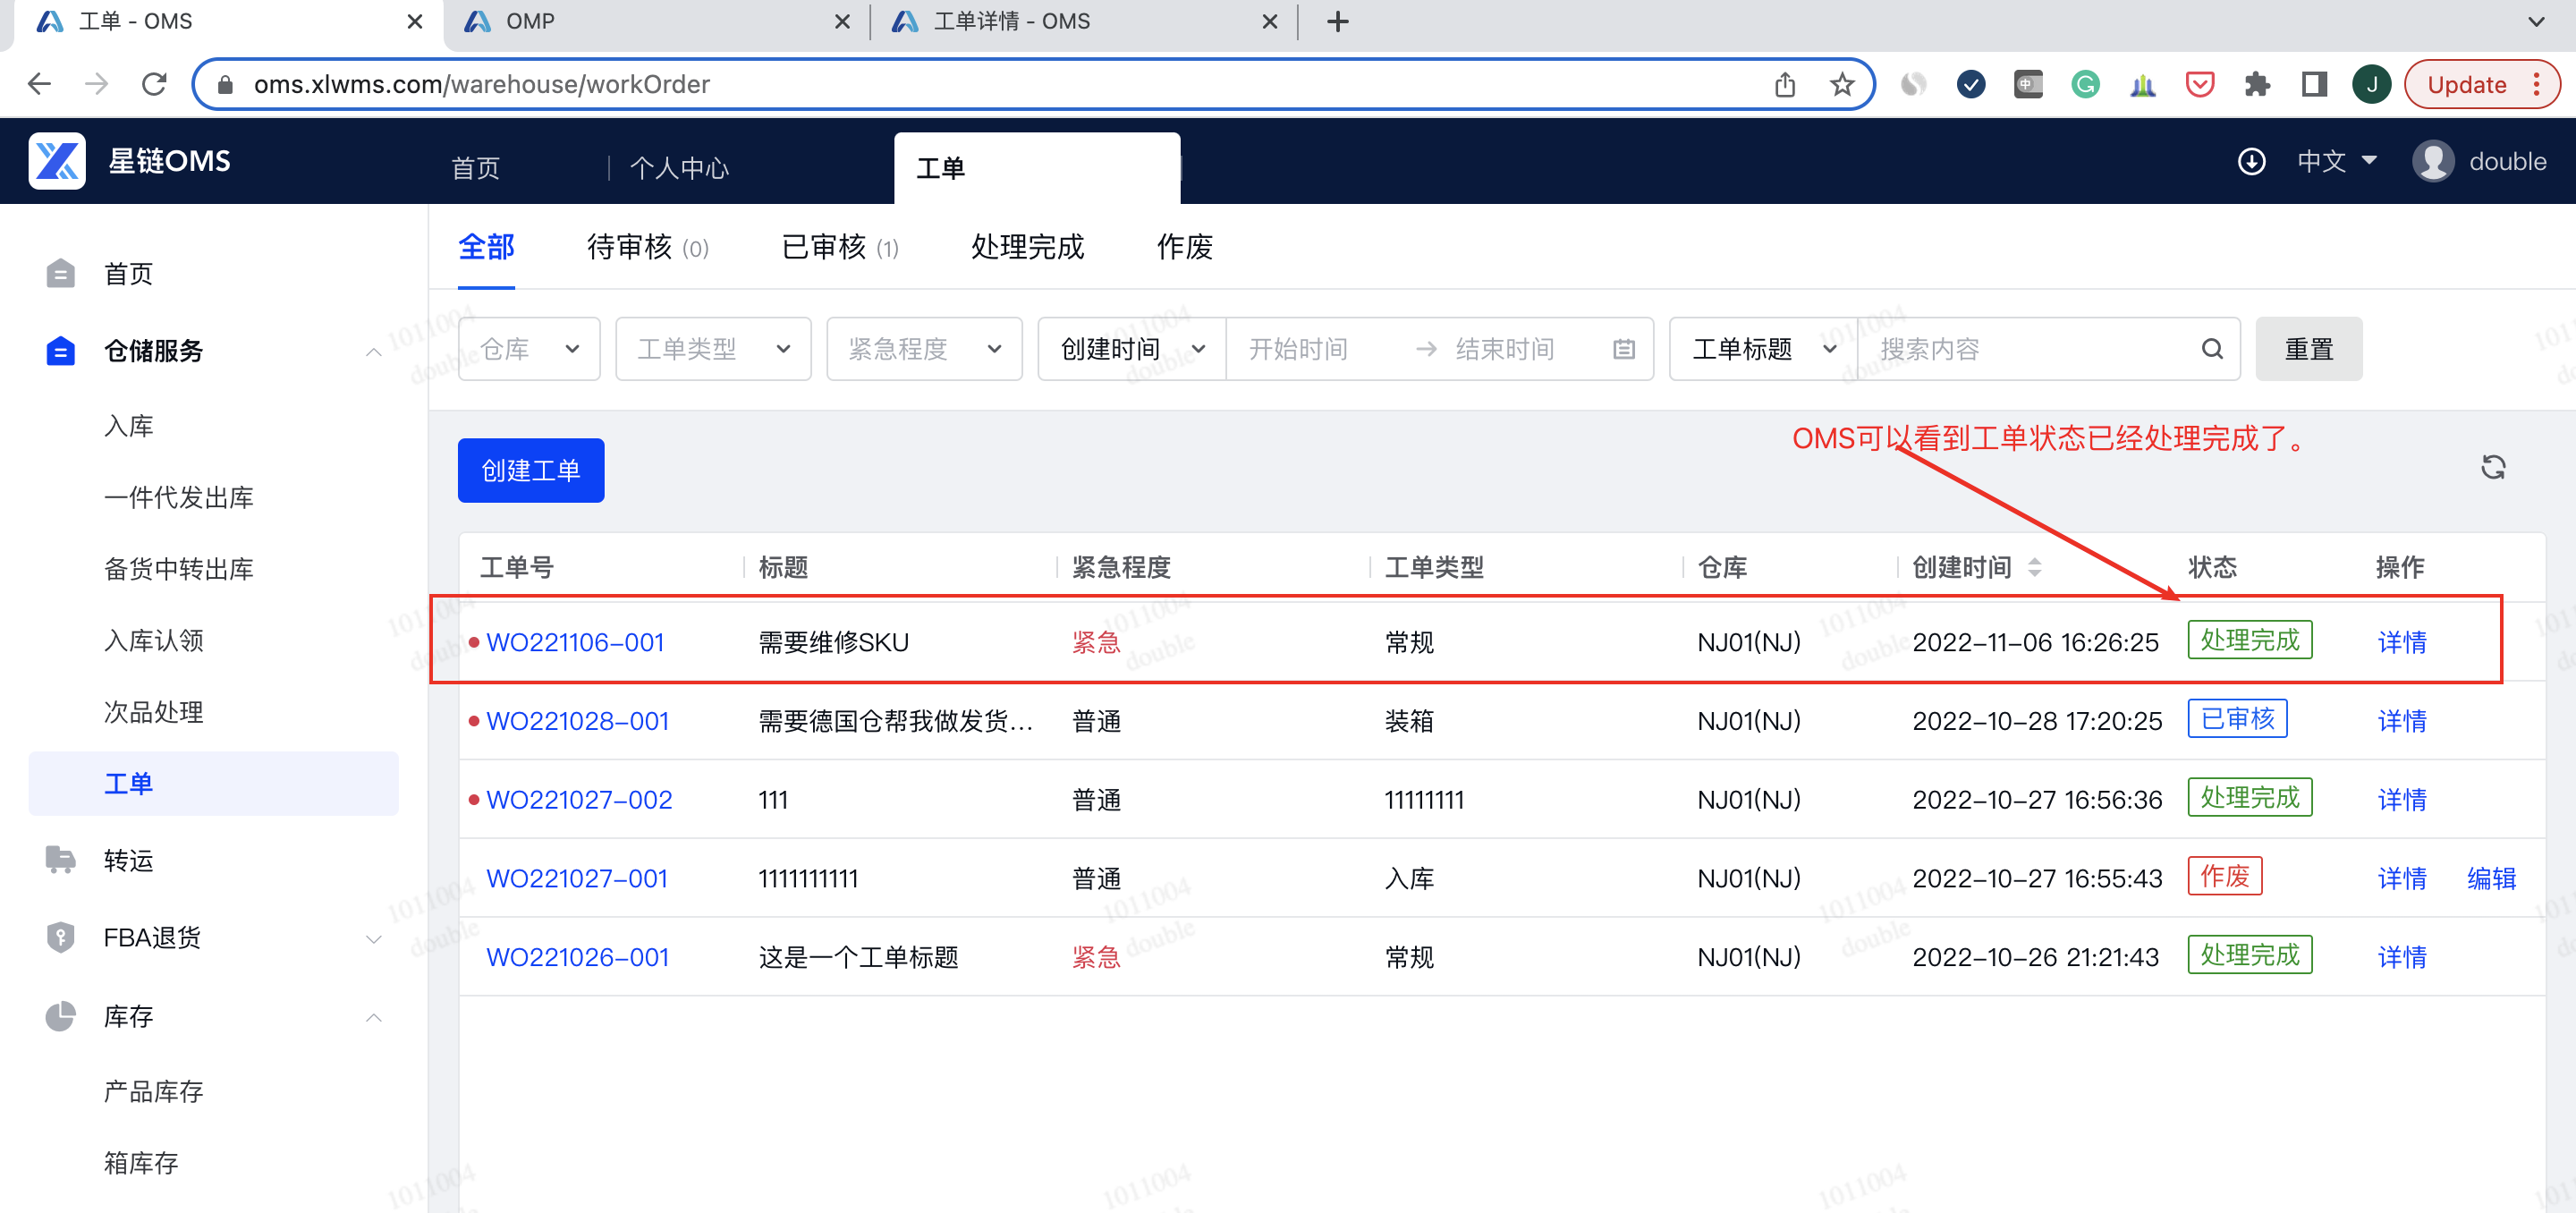Click the 首页 header menu item
The image size is (2576, 1213).
click(x=475, y=168)
